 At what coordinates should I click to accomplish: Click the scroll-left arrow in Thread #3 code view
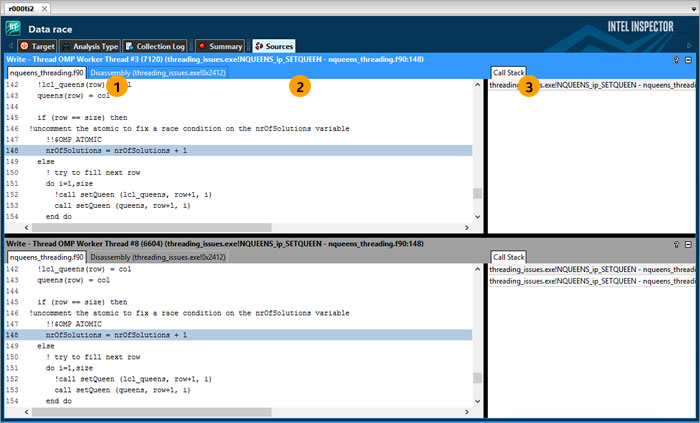[x=27, y=228]
